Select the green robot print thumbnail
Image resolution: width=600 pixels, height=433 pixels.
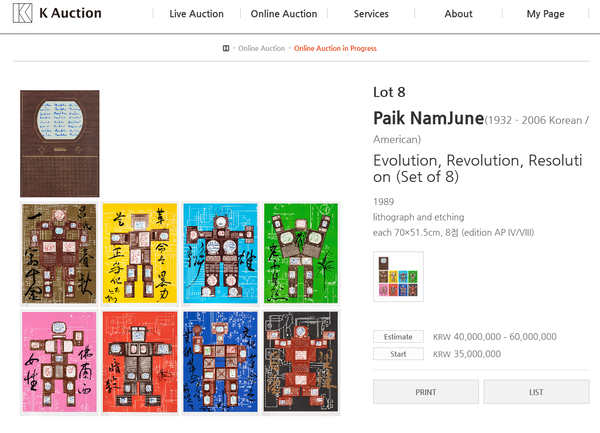[x=300, y=254]
